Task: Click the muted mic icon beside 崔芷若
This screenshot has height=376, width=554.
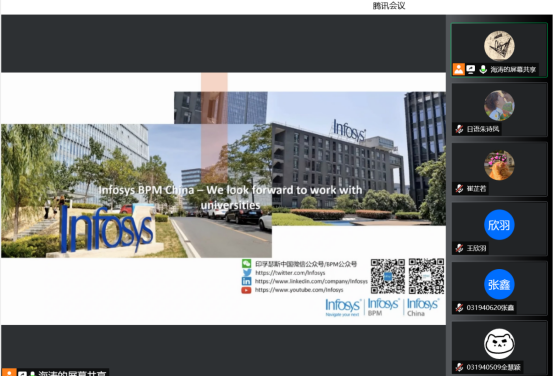Action: click(459, 188)
